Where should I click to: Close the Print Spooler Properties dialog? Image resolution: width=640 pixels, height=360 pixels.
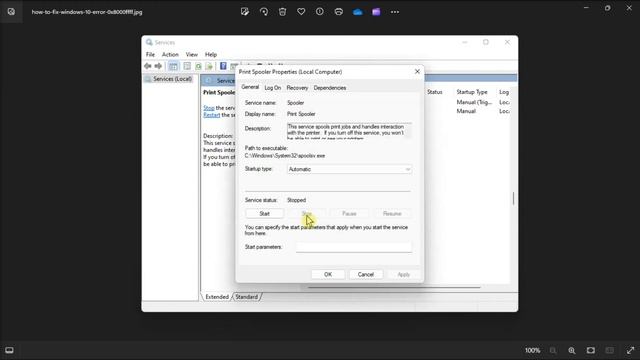pyautogui.click(x=417, y=71)
